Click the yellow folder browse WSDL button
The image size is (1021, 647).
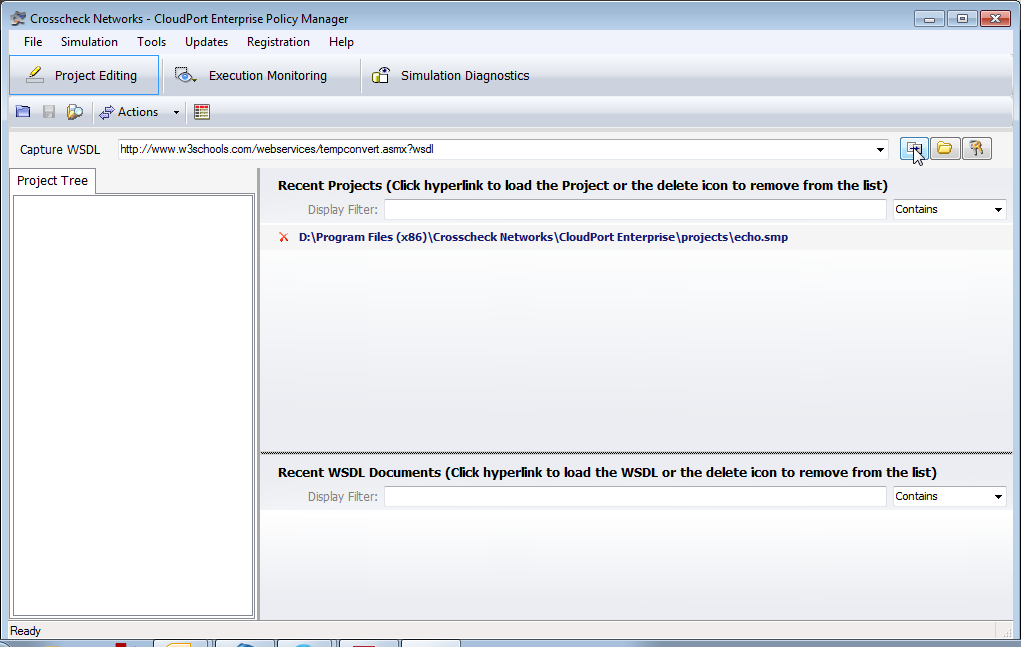click(x=945, y=149)
